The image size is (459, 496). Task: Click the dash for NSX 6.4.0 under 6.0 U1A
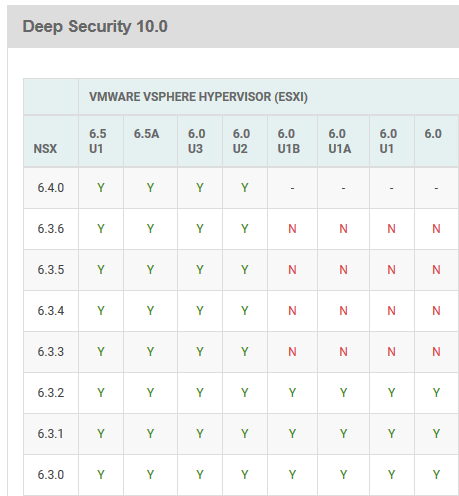(x=343, y=189)
